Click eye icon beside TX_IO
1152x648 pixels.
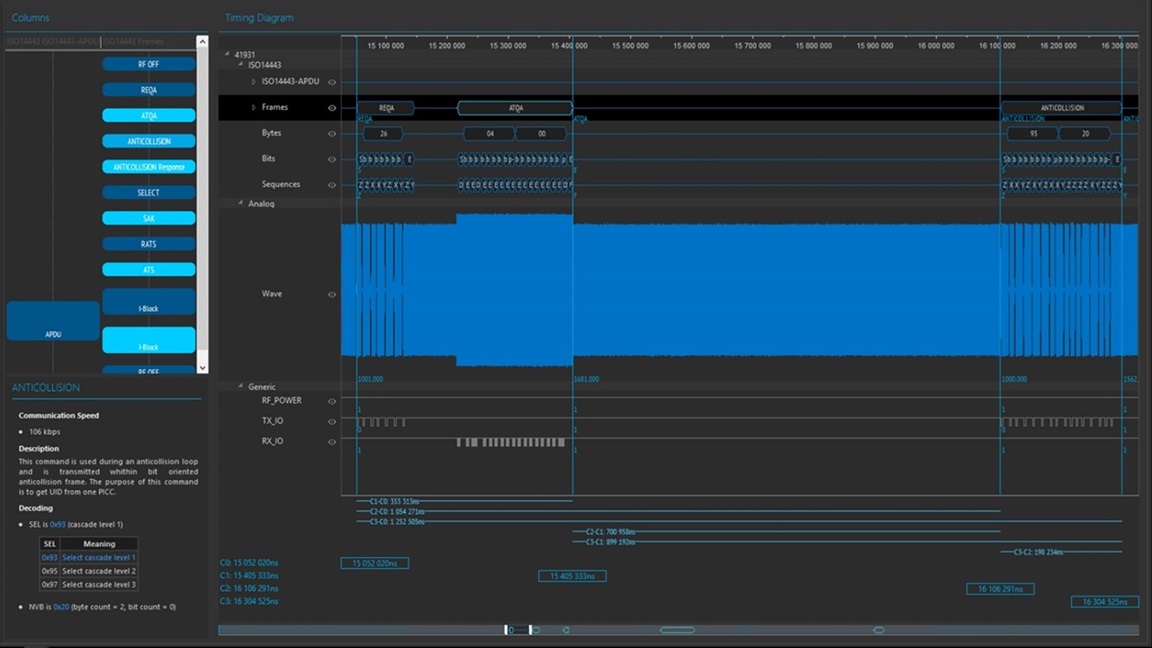(332, 422)
